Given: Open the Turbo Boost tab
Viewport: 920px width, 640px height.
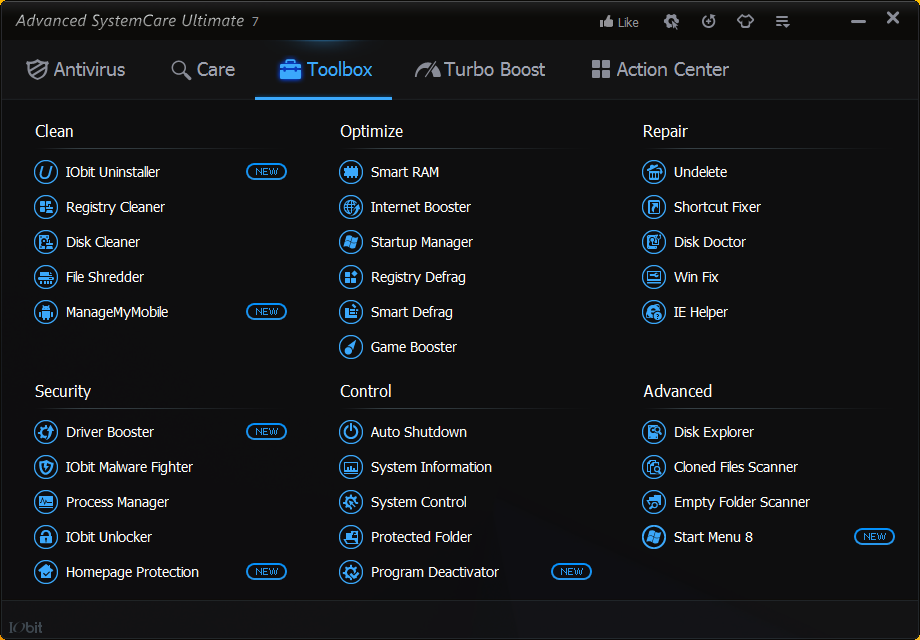Looking at the screenshot, I should (480, 69).
